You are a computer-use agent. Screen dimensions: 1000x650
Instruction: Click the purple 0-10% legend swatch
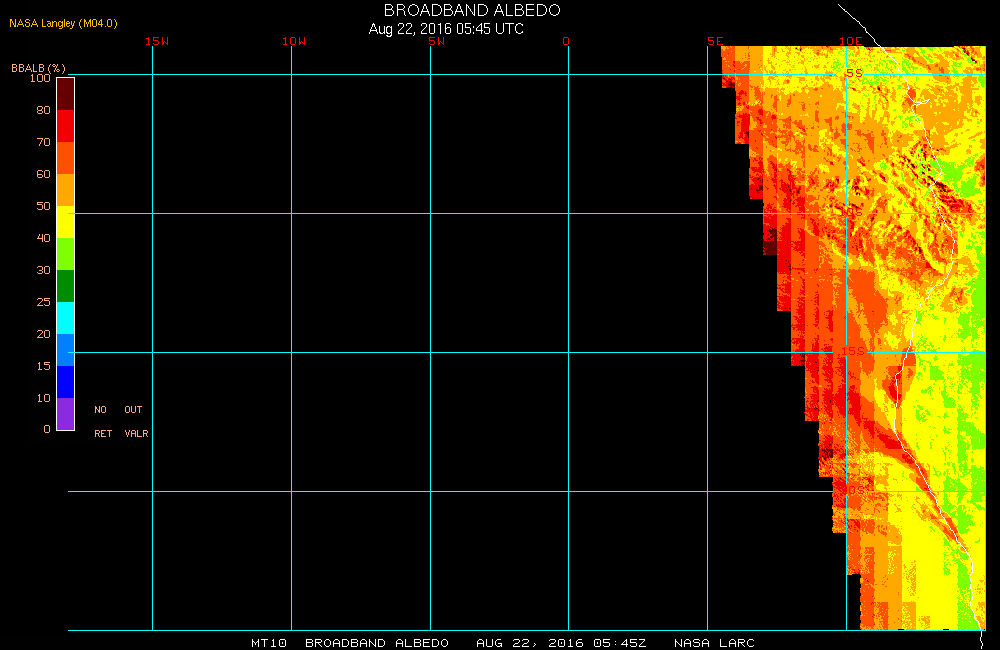click(65, 414)
